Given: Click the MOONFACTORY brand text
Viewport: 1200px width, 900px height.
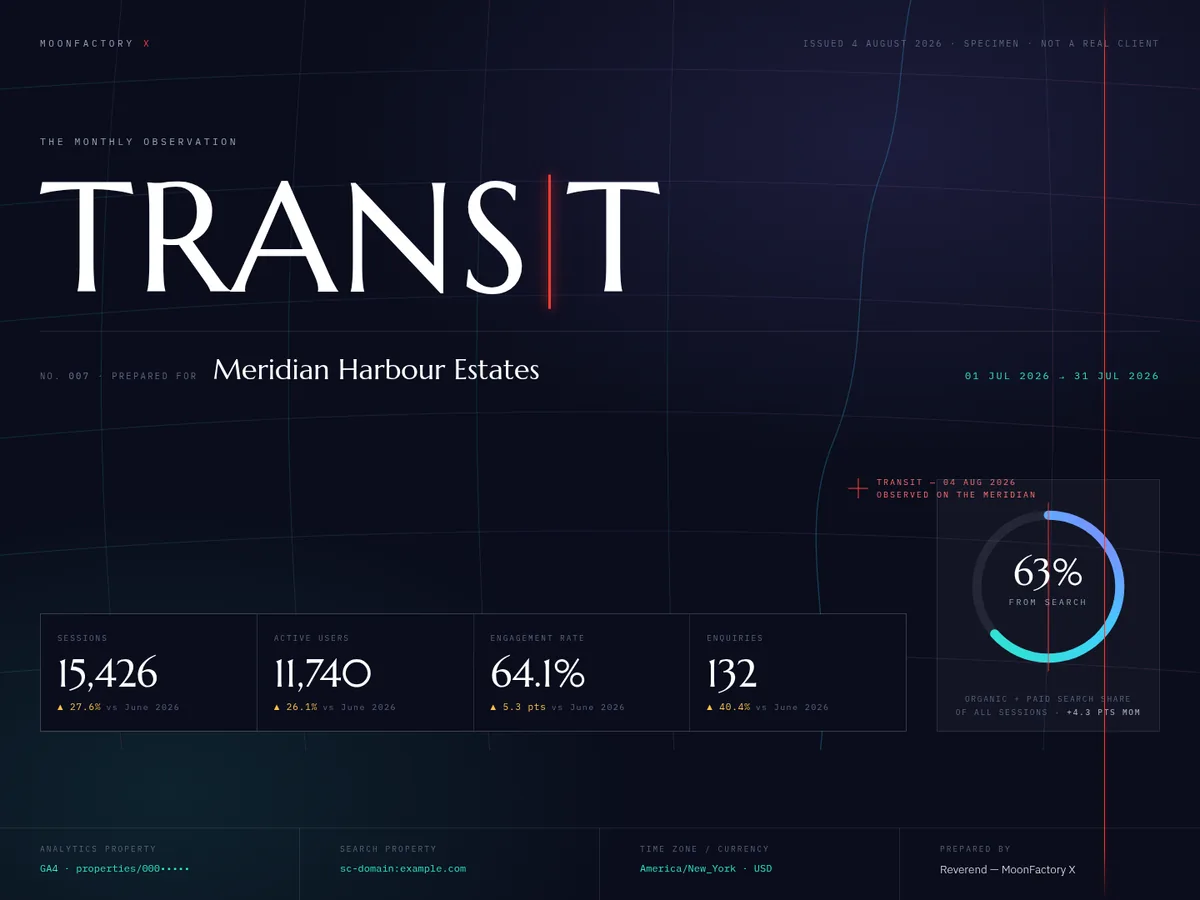Looking at the screenshot, I should point(87,43).
